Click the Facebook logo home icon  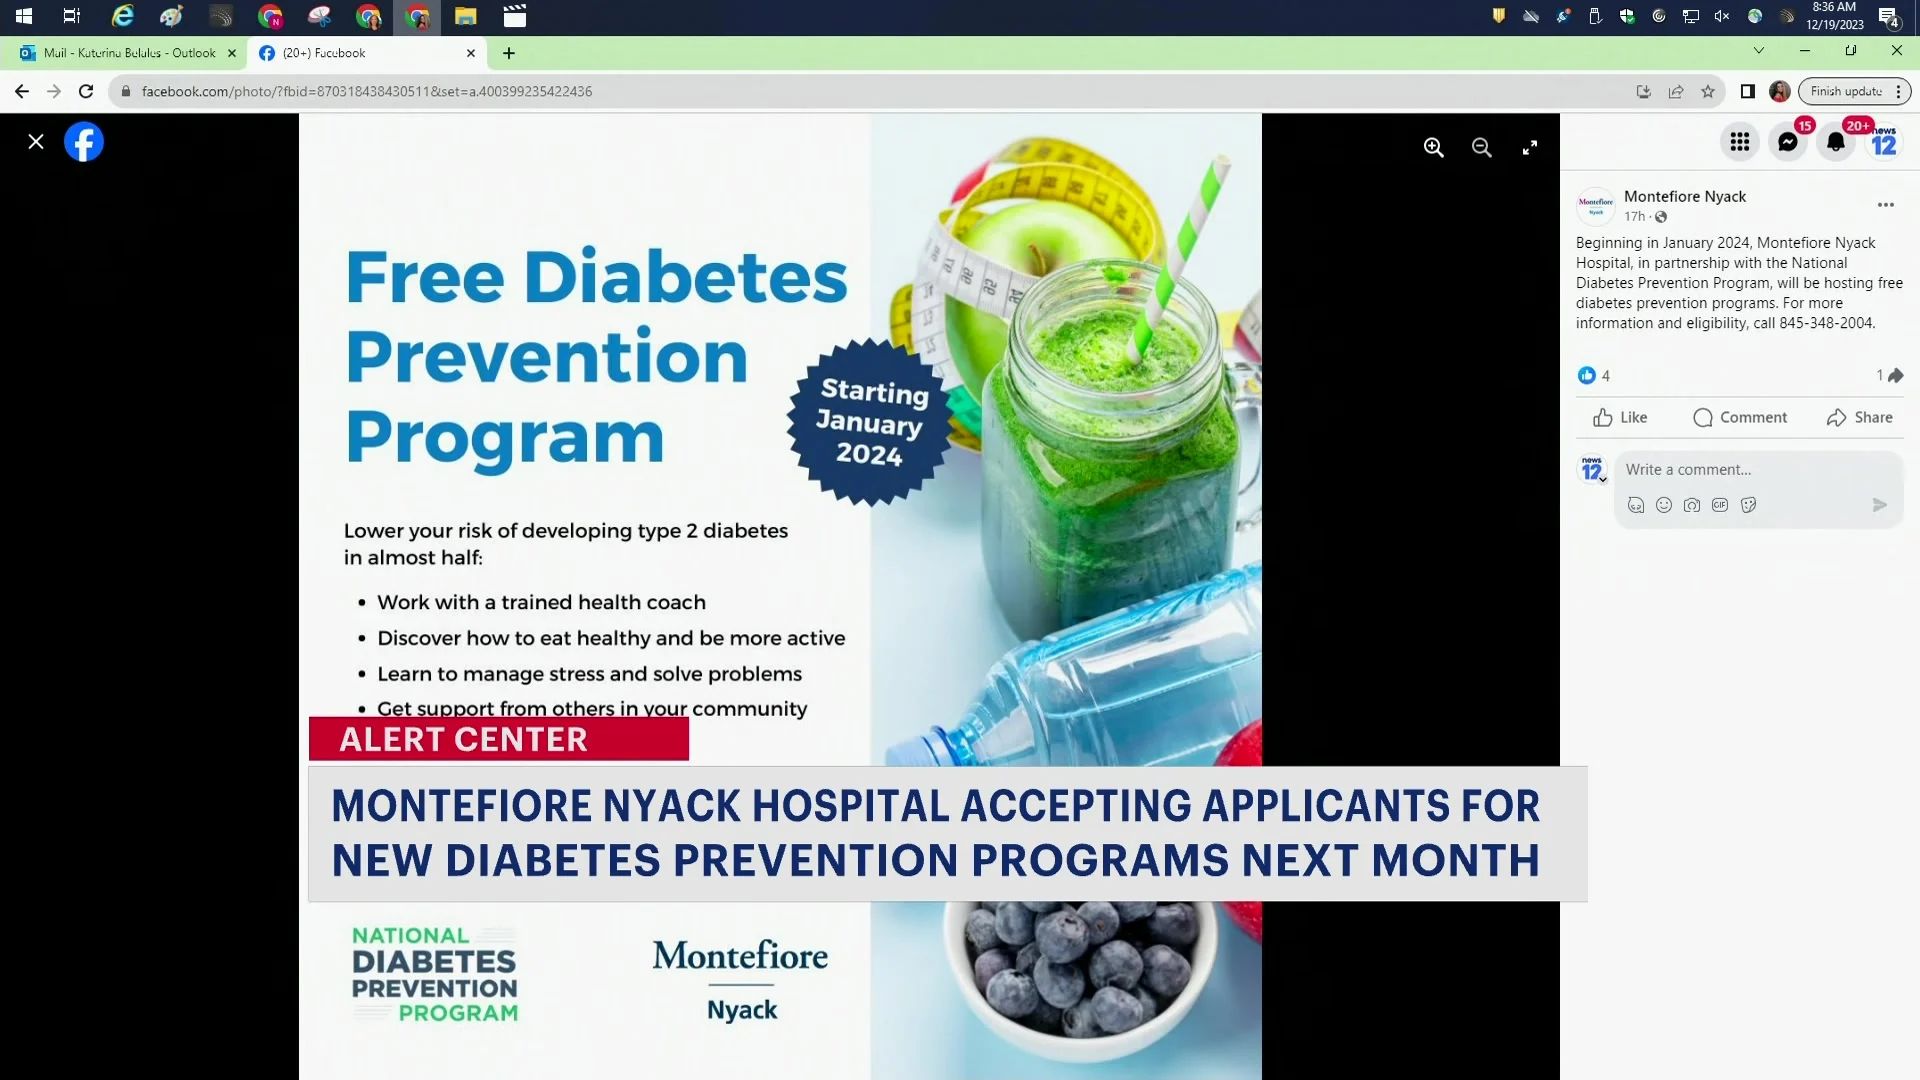pyautogui.click(x=84, y=142)
